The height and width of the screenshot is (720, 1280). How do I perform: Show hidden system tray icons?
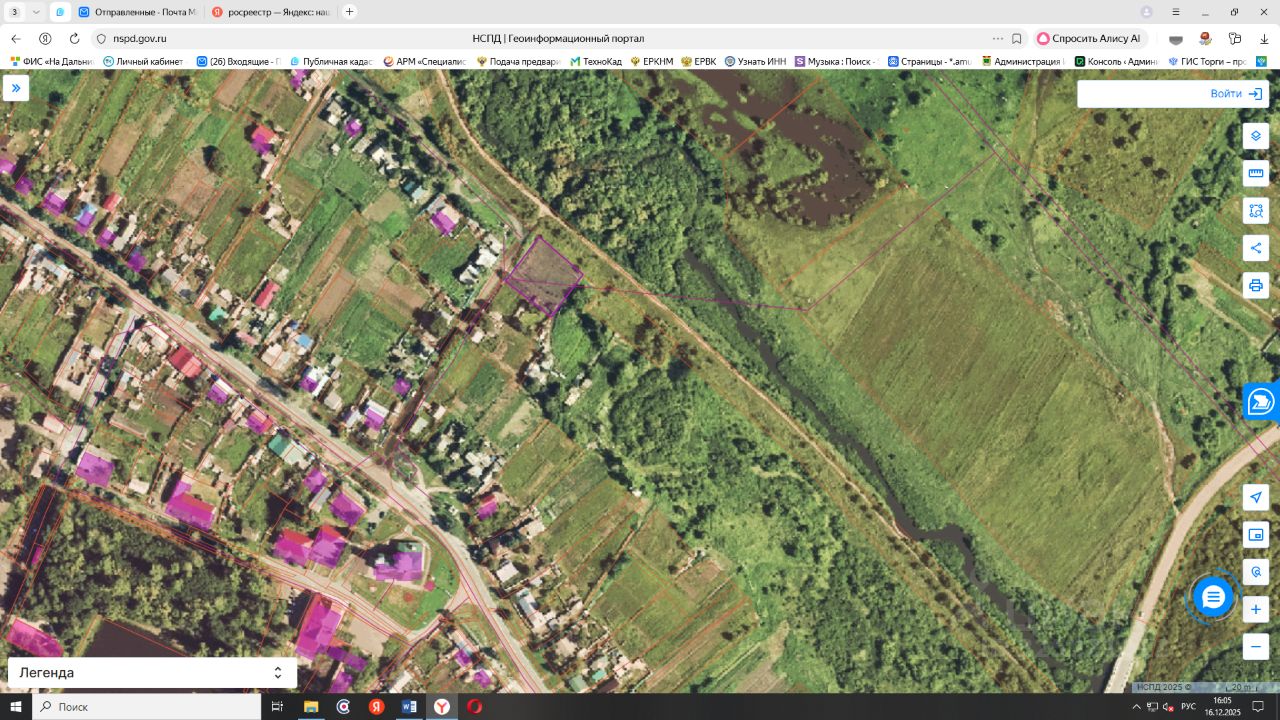coord(1136,706)
